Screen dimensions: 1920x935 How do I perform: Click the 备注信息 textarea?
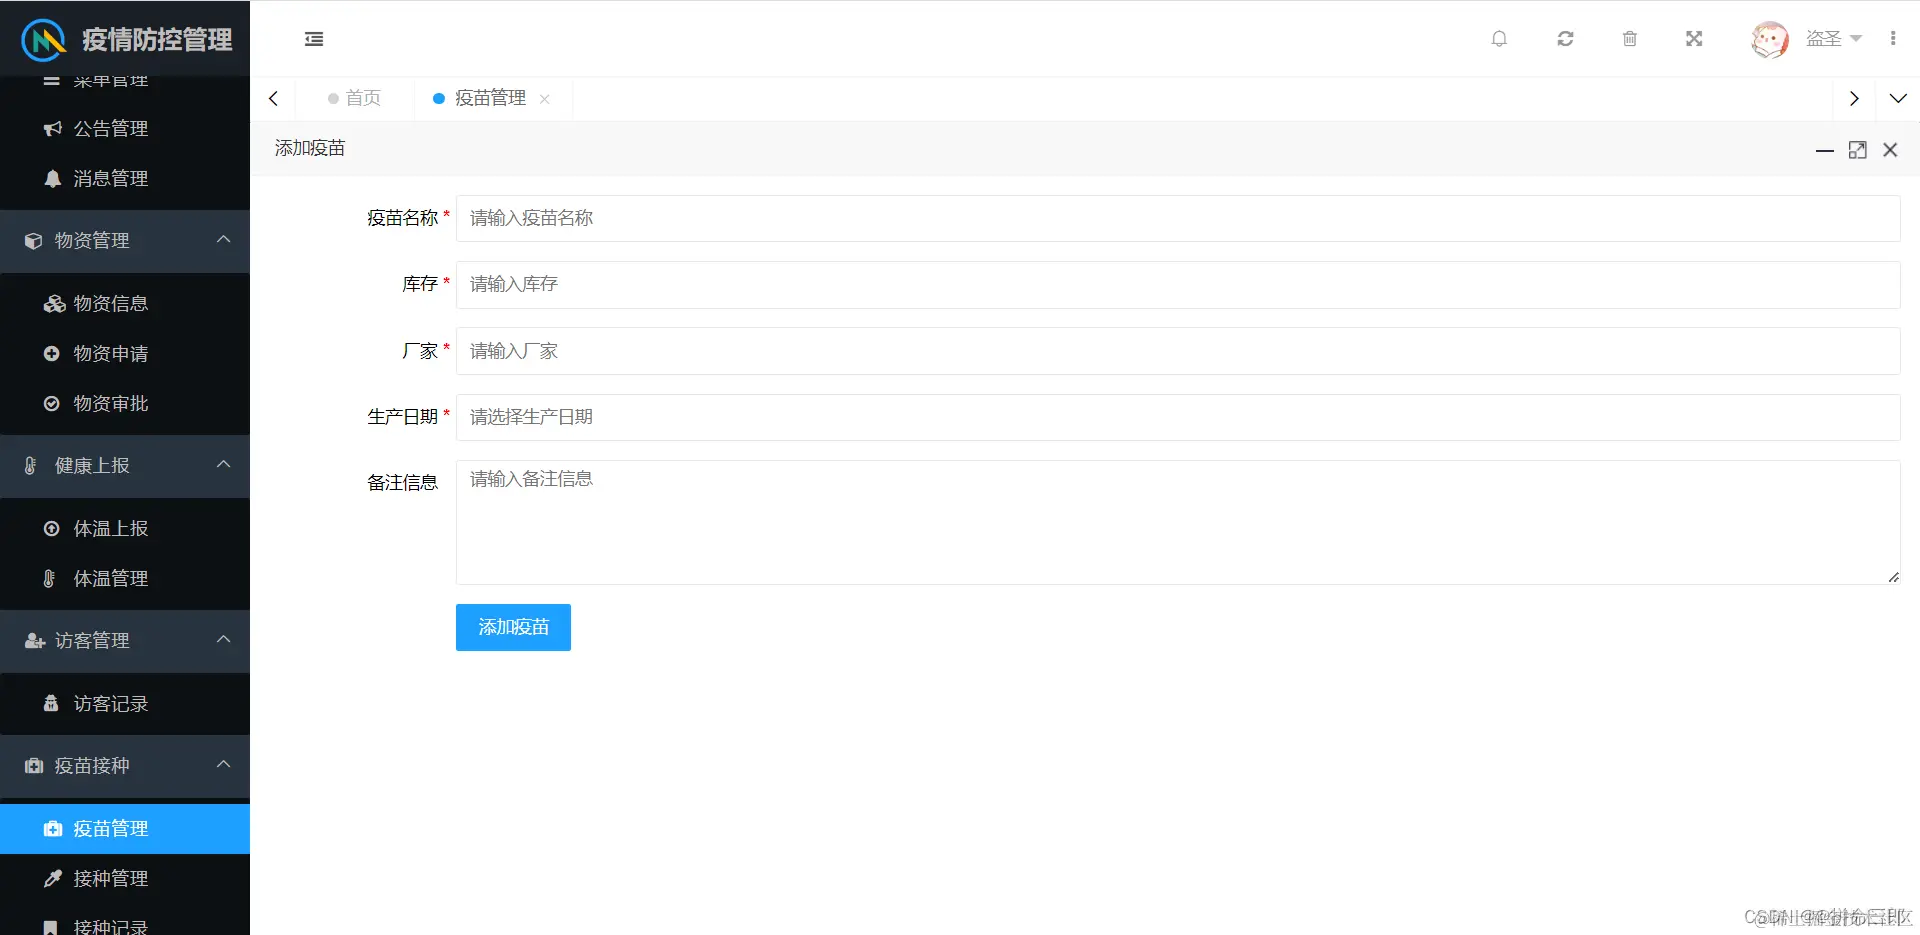click(1178, 522)
